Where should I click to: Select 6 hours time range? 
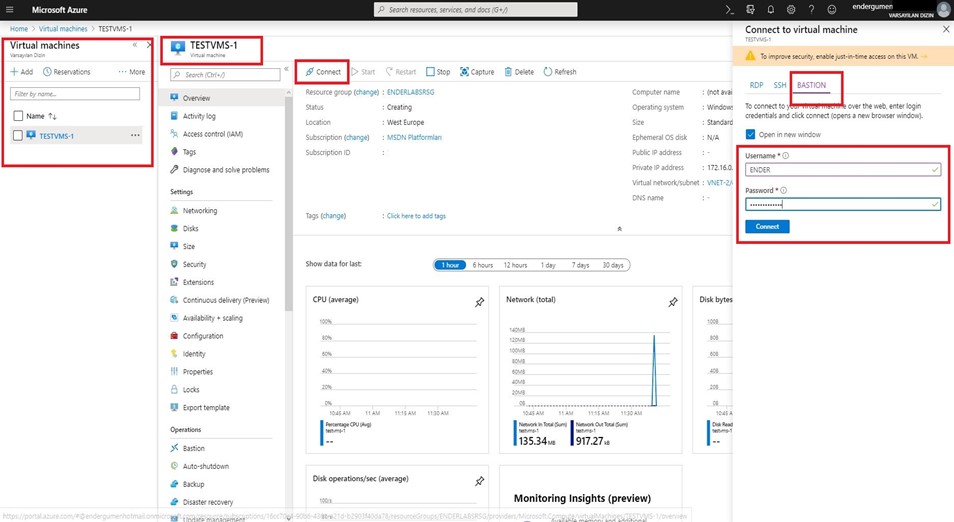tap(482, 265)
